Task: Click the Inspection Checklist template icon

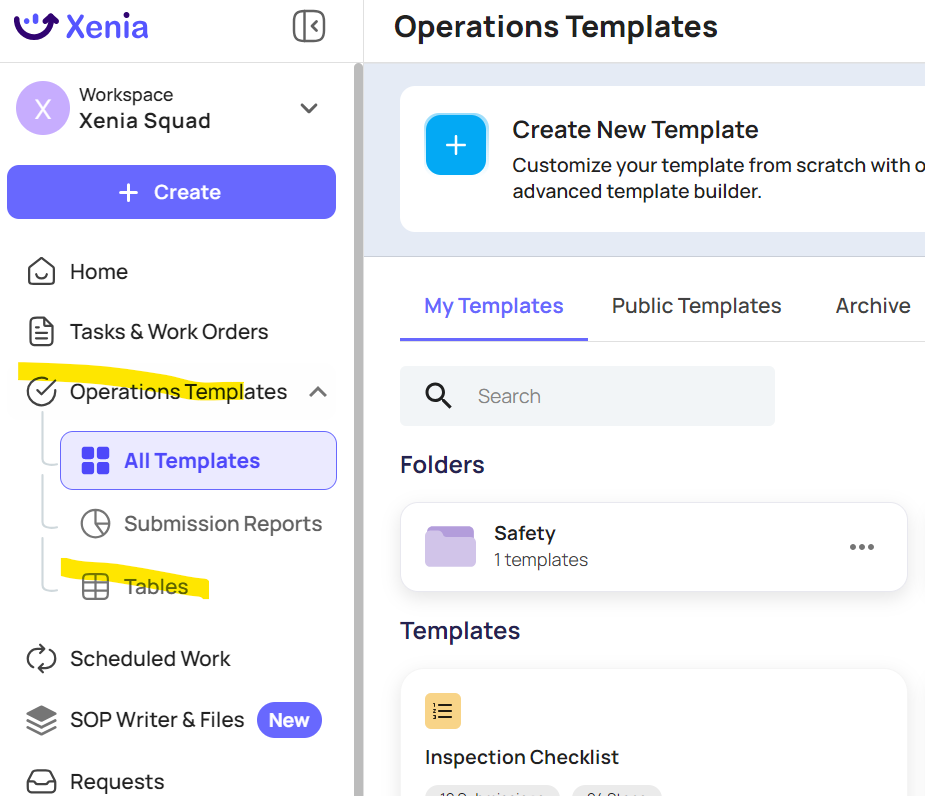Action: click(x=443, y=711)
